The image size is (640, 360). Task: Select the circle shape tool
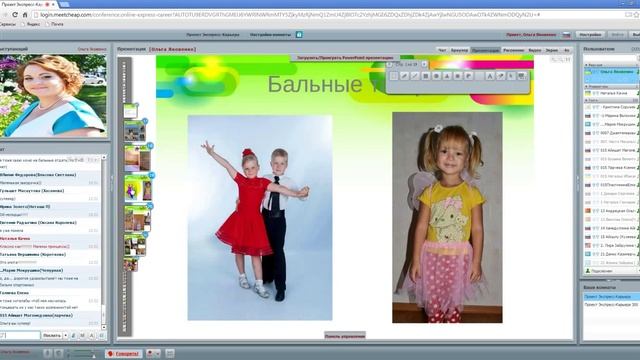click(x=436, y=76)
